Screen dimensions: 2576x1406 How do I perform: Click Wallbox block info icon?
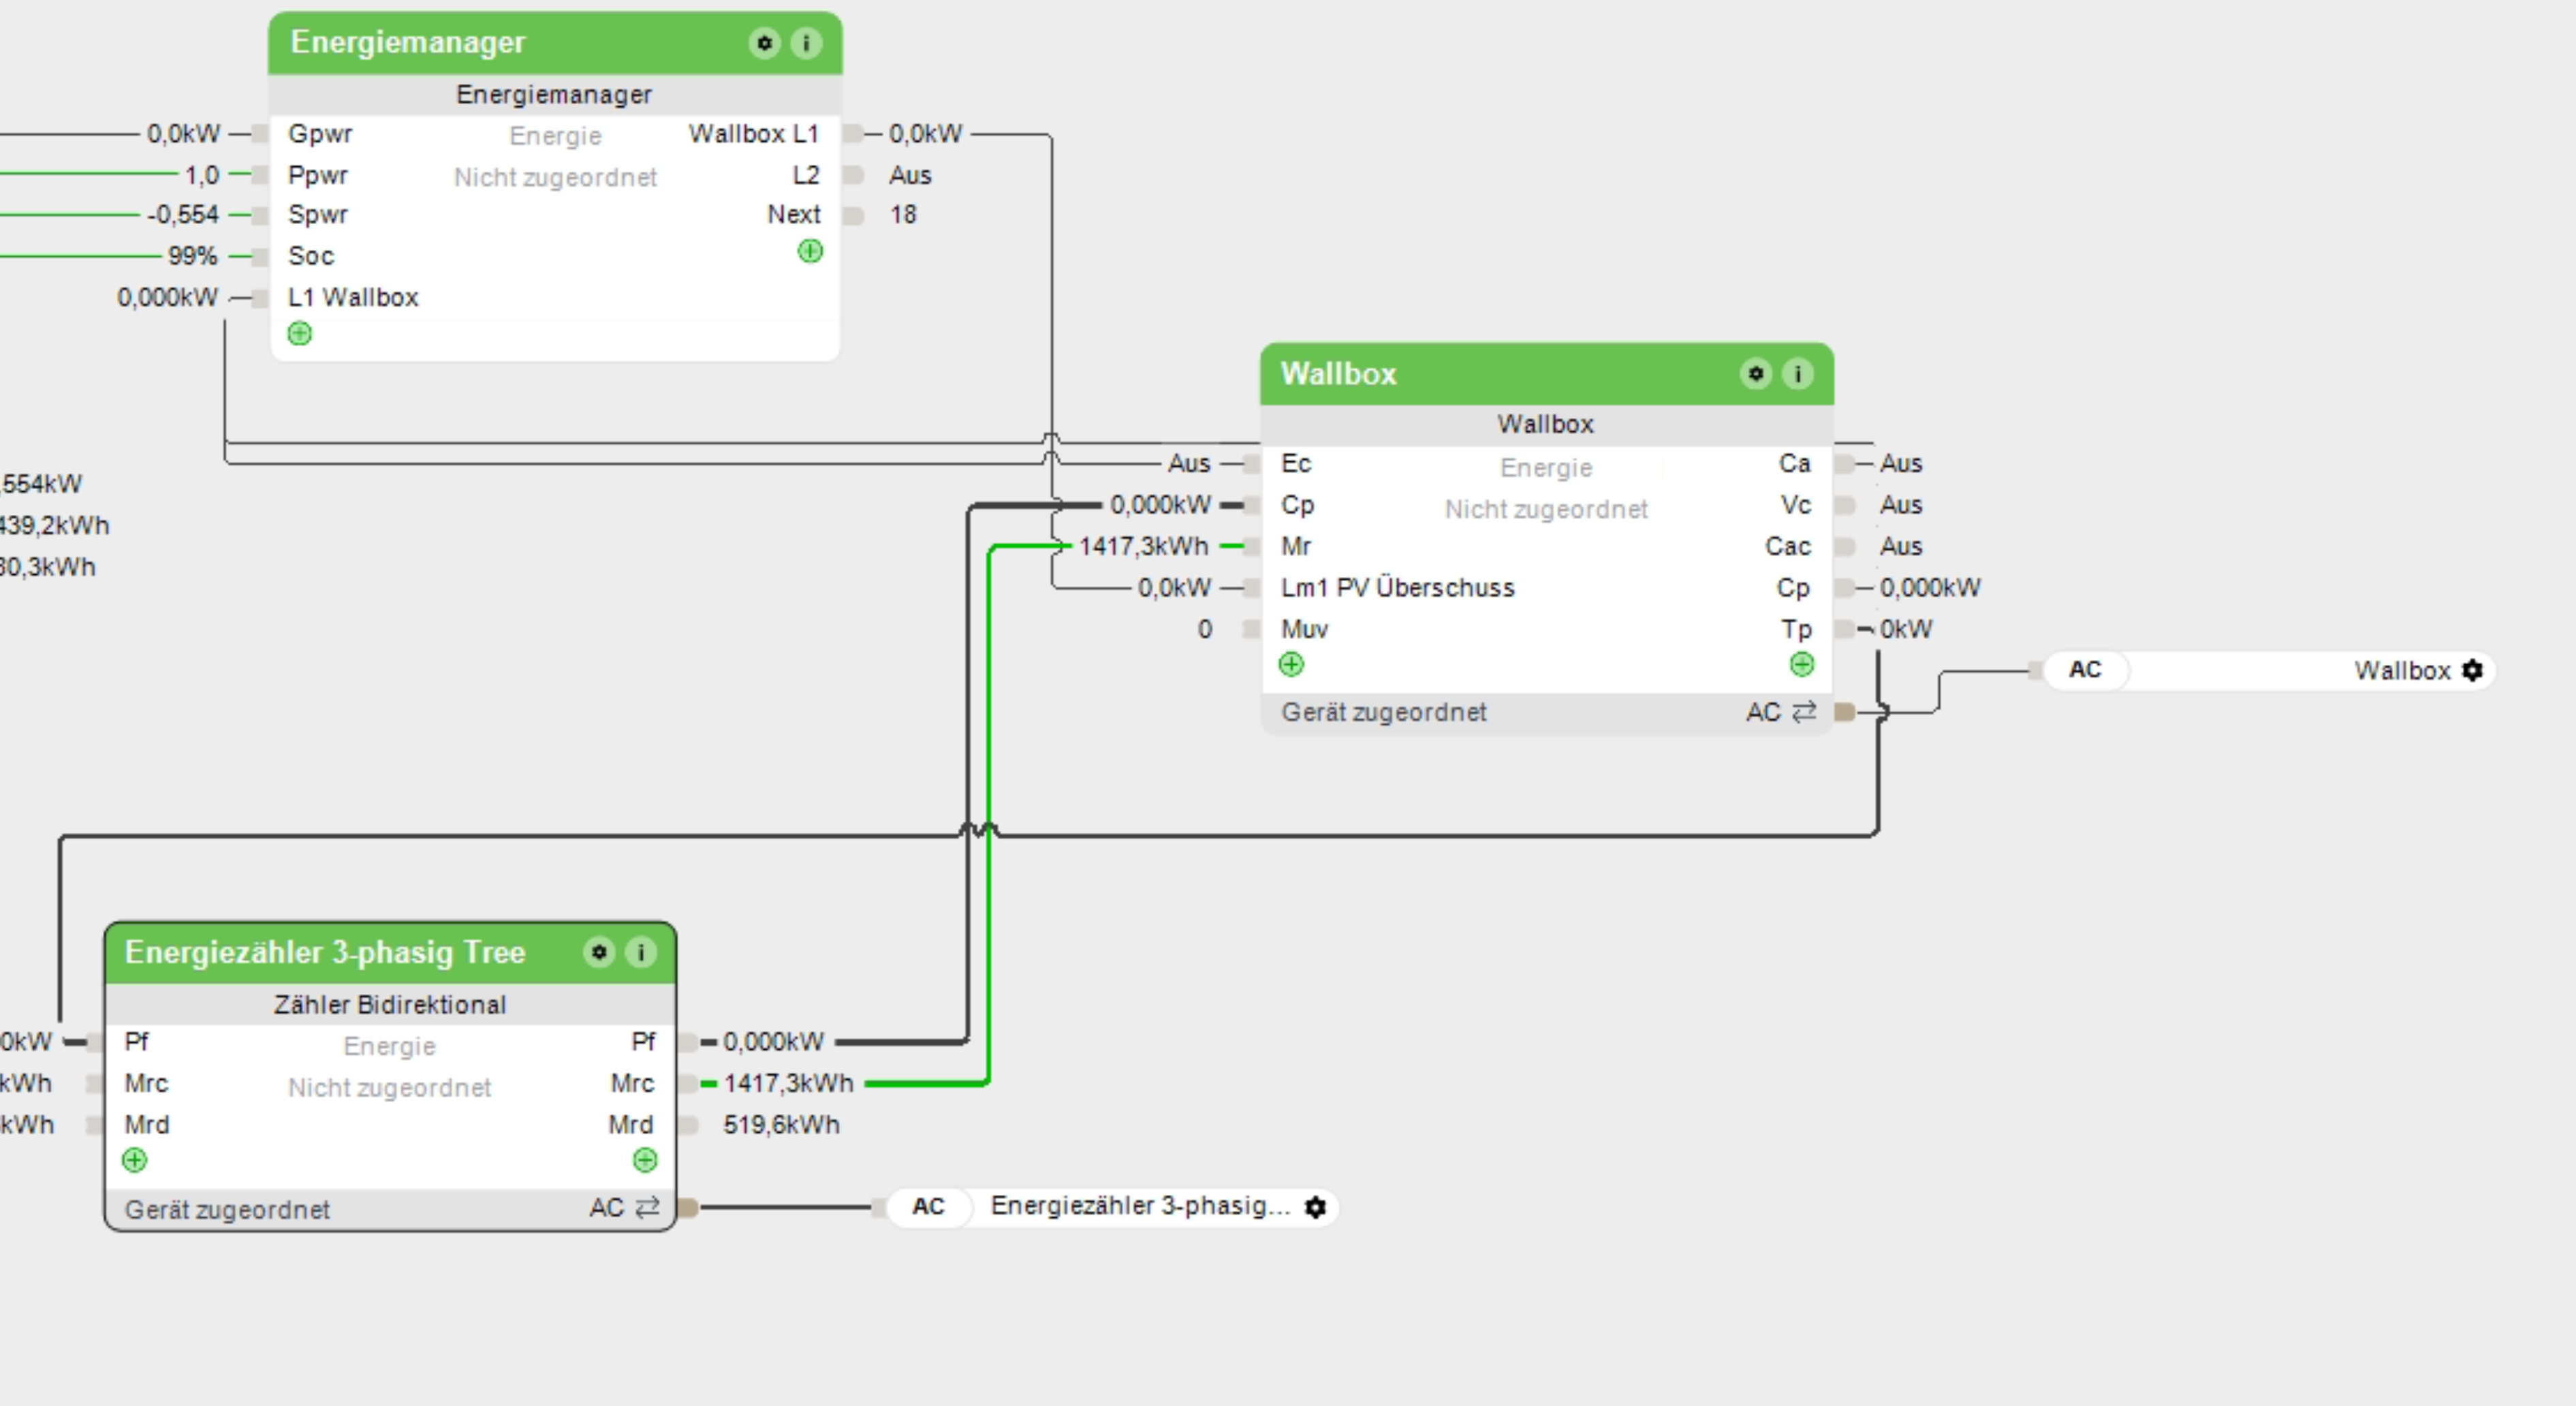1797,374
